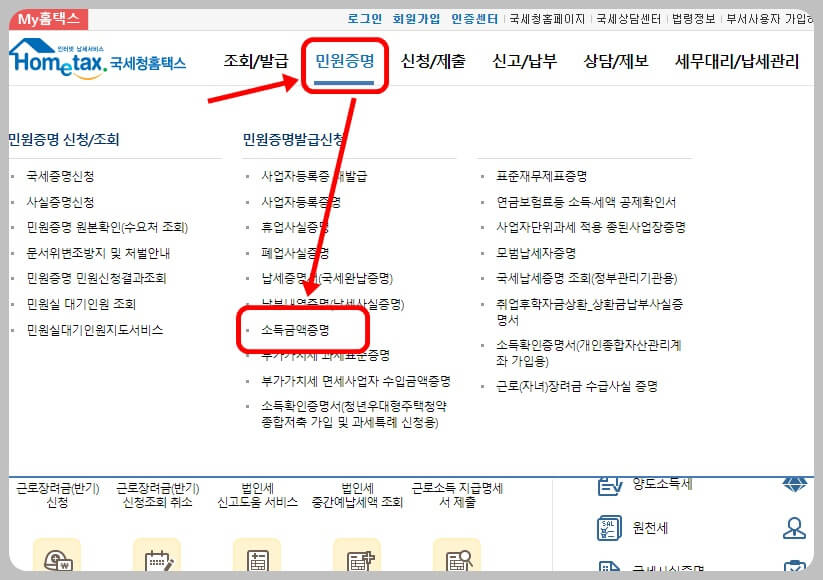823x580 pixels.
Task: Click the 민원증명발급신청 heading
Action: 293,140
